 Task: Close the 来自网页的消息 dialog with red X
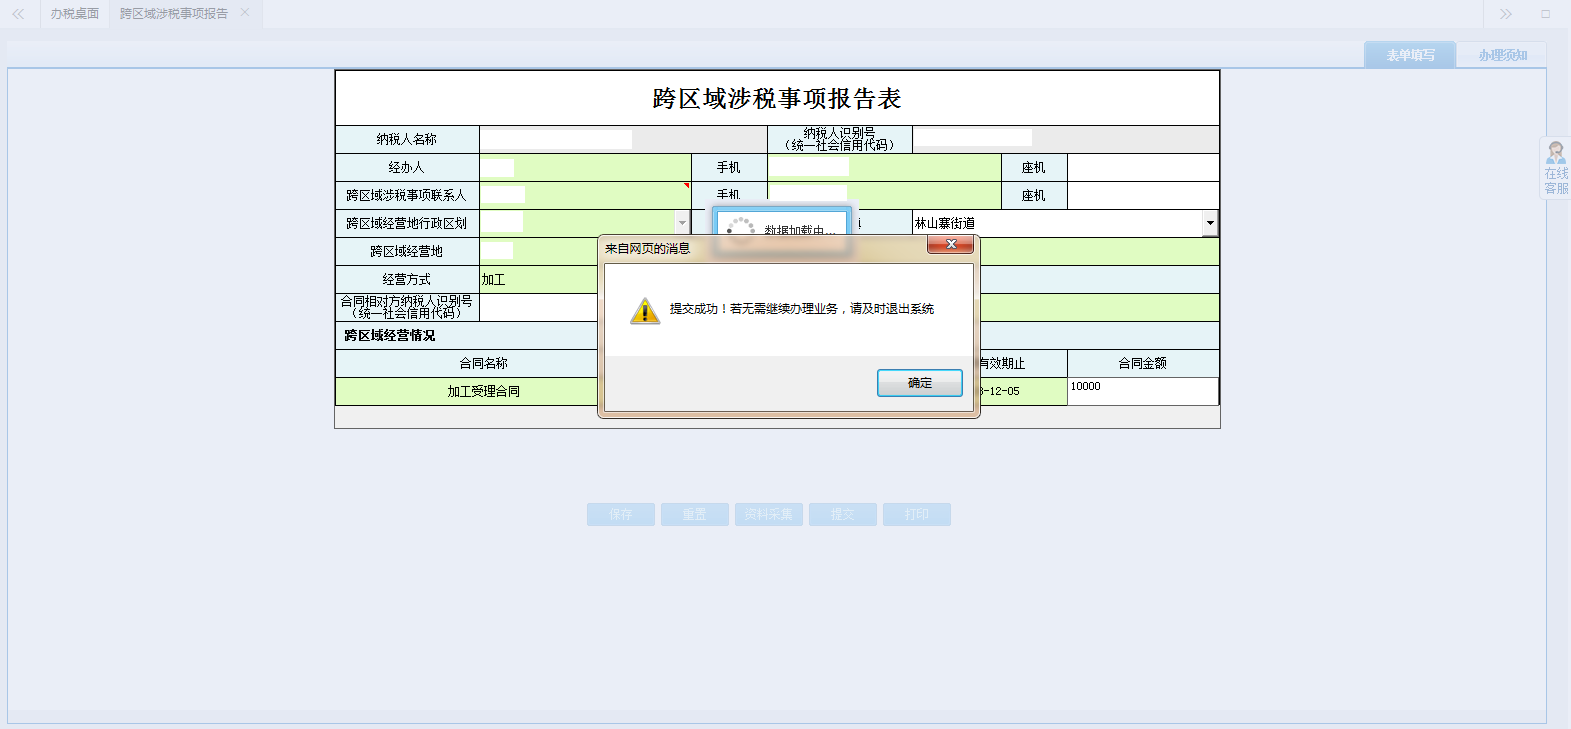[950, 244]
